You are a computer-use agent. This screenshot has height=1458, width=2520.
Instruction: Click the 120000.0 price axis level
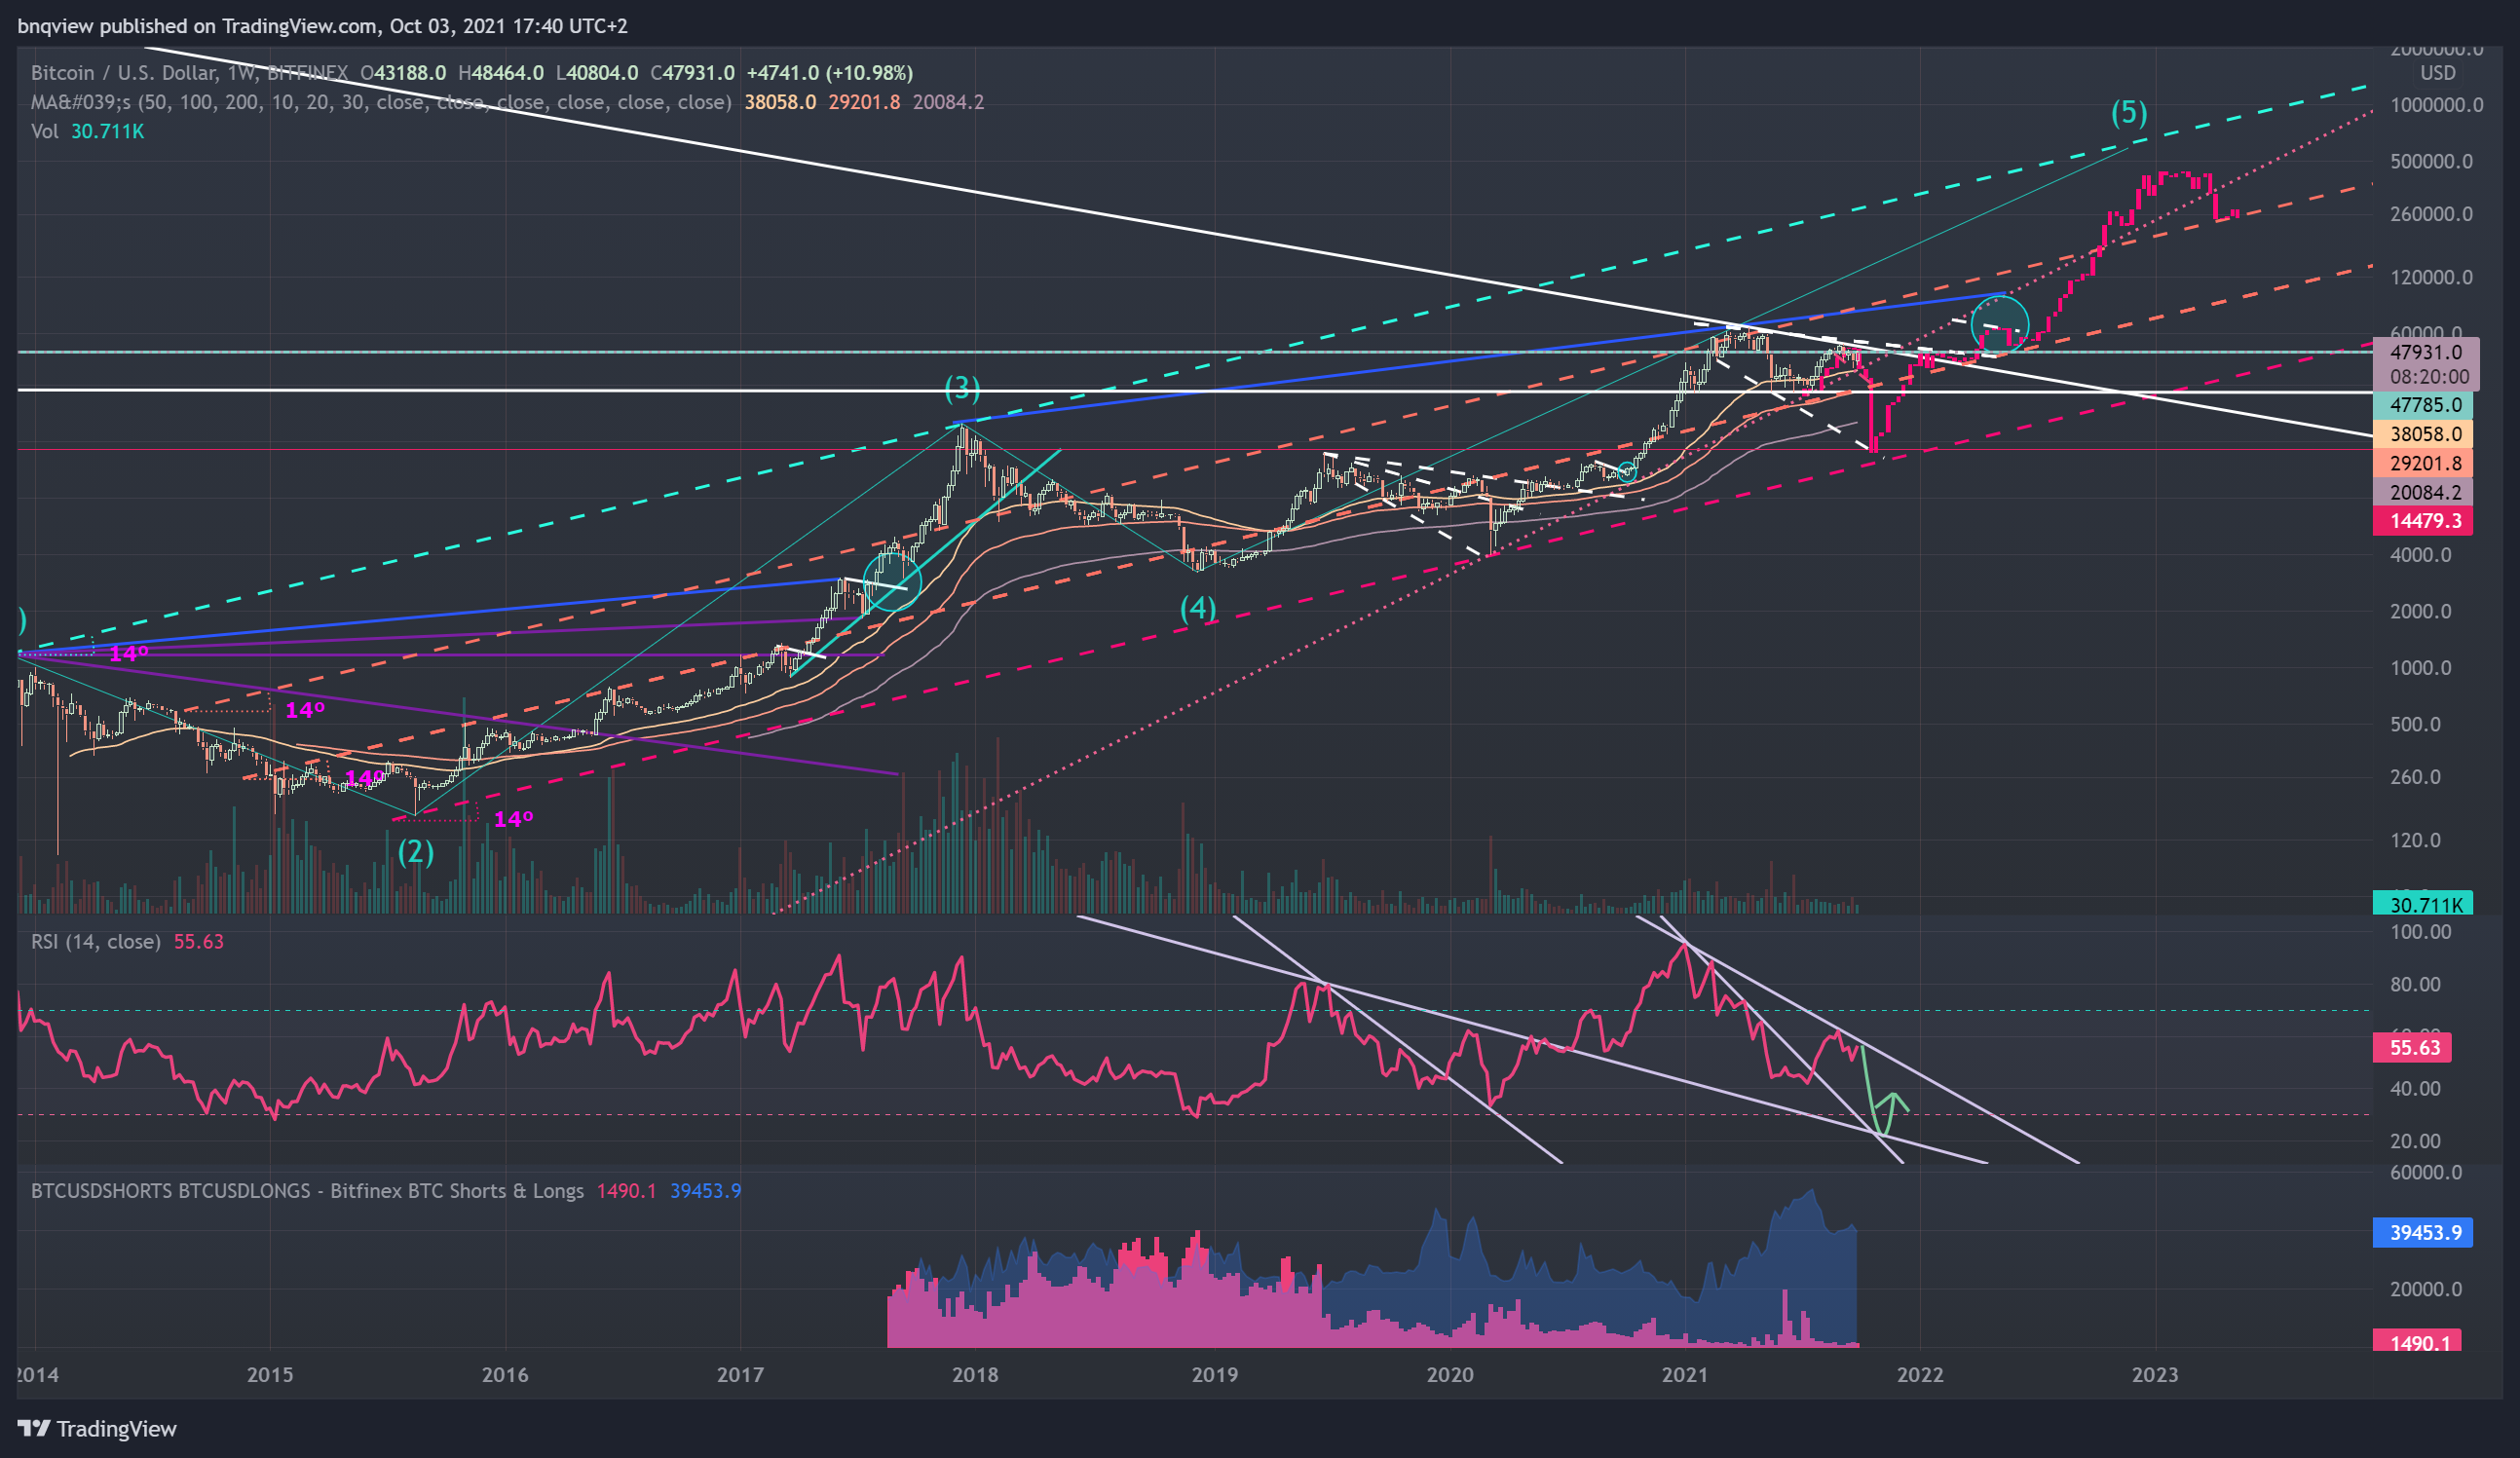pyautogui.click(x=2430, y=277)
